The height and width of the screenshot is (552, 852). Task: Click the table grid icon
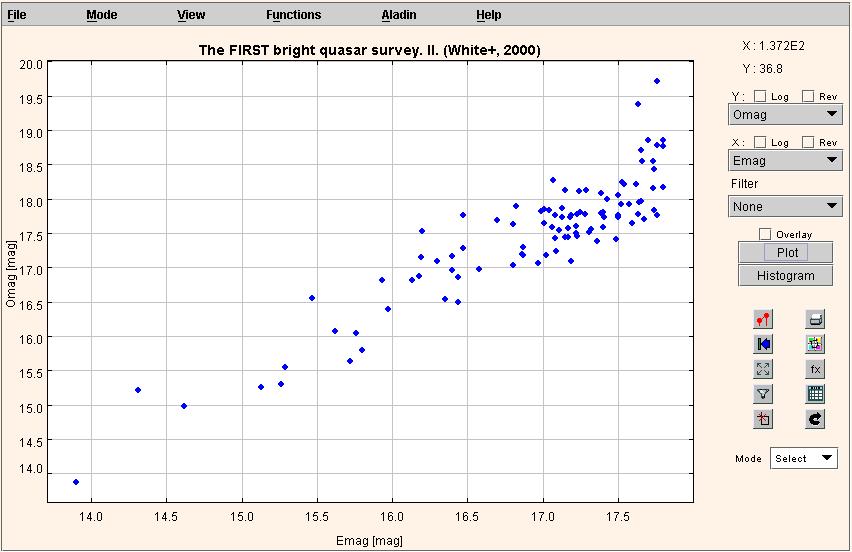tap(815, 394)
